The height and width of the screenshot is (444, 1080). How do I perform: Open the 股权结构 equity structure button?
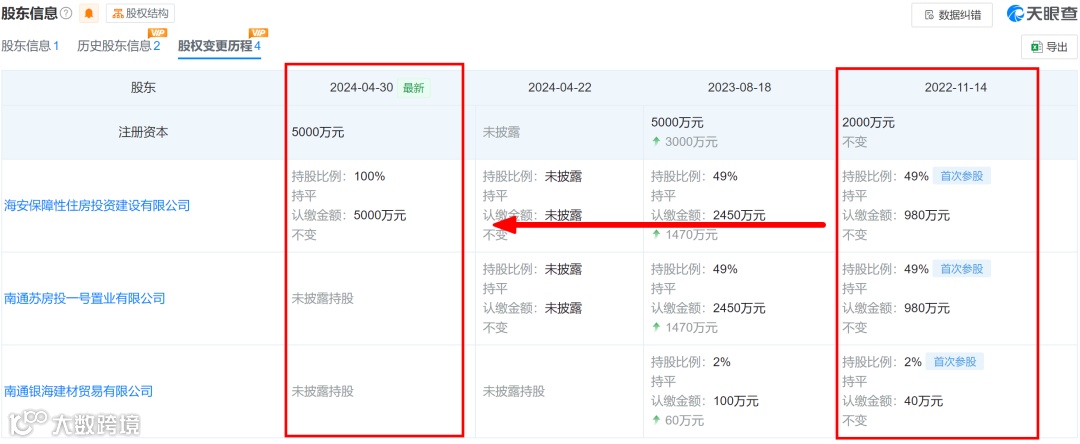pyautogui.click(x=140, y=13)
